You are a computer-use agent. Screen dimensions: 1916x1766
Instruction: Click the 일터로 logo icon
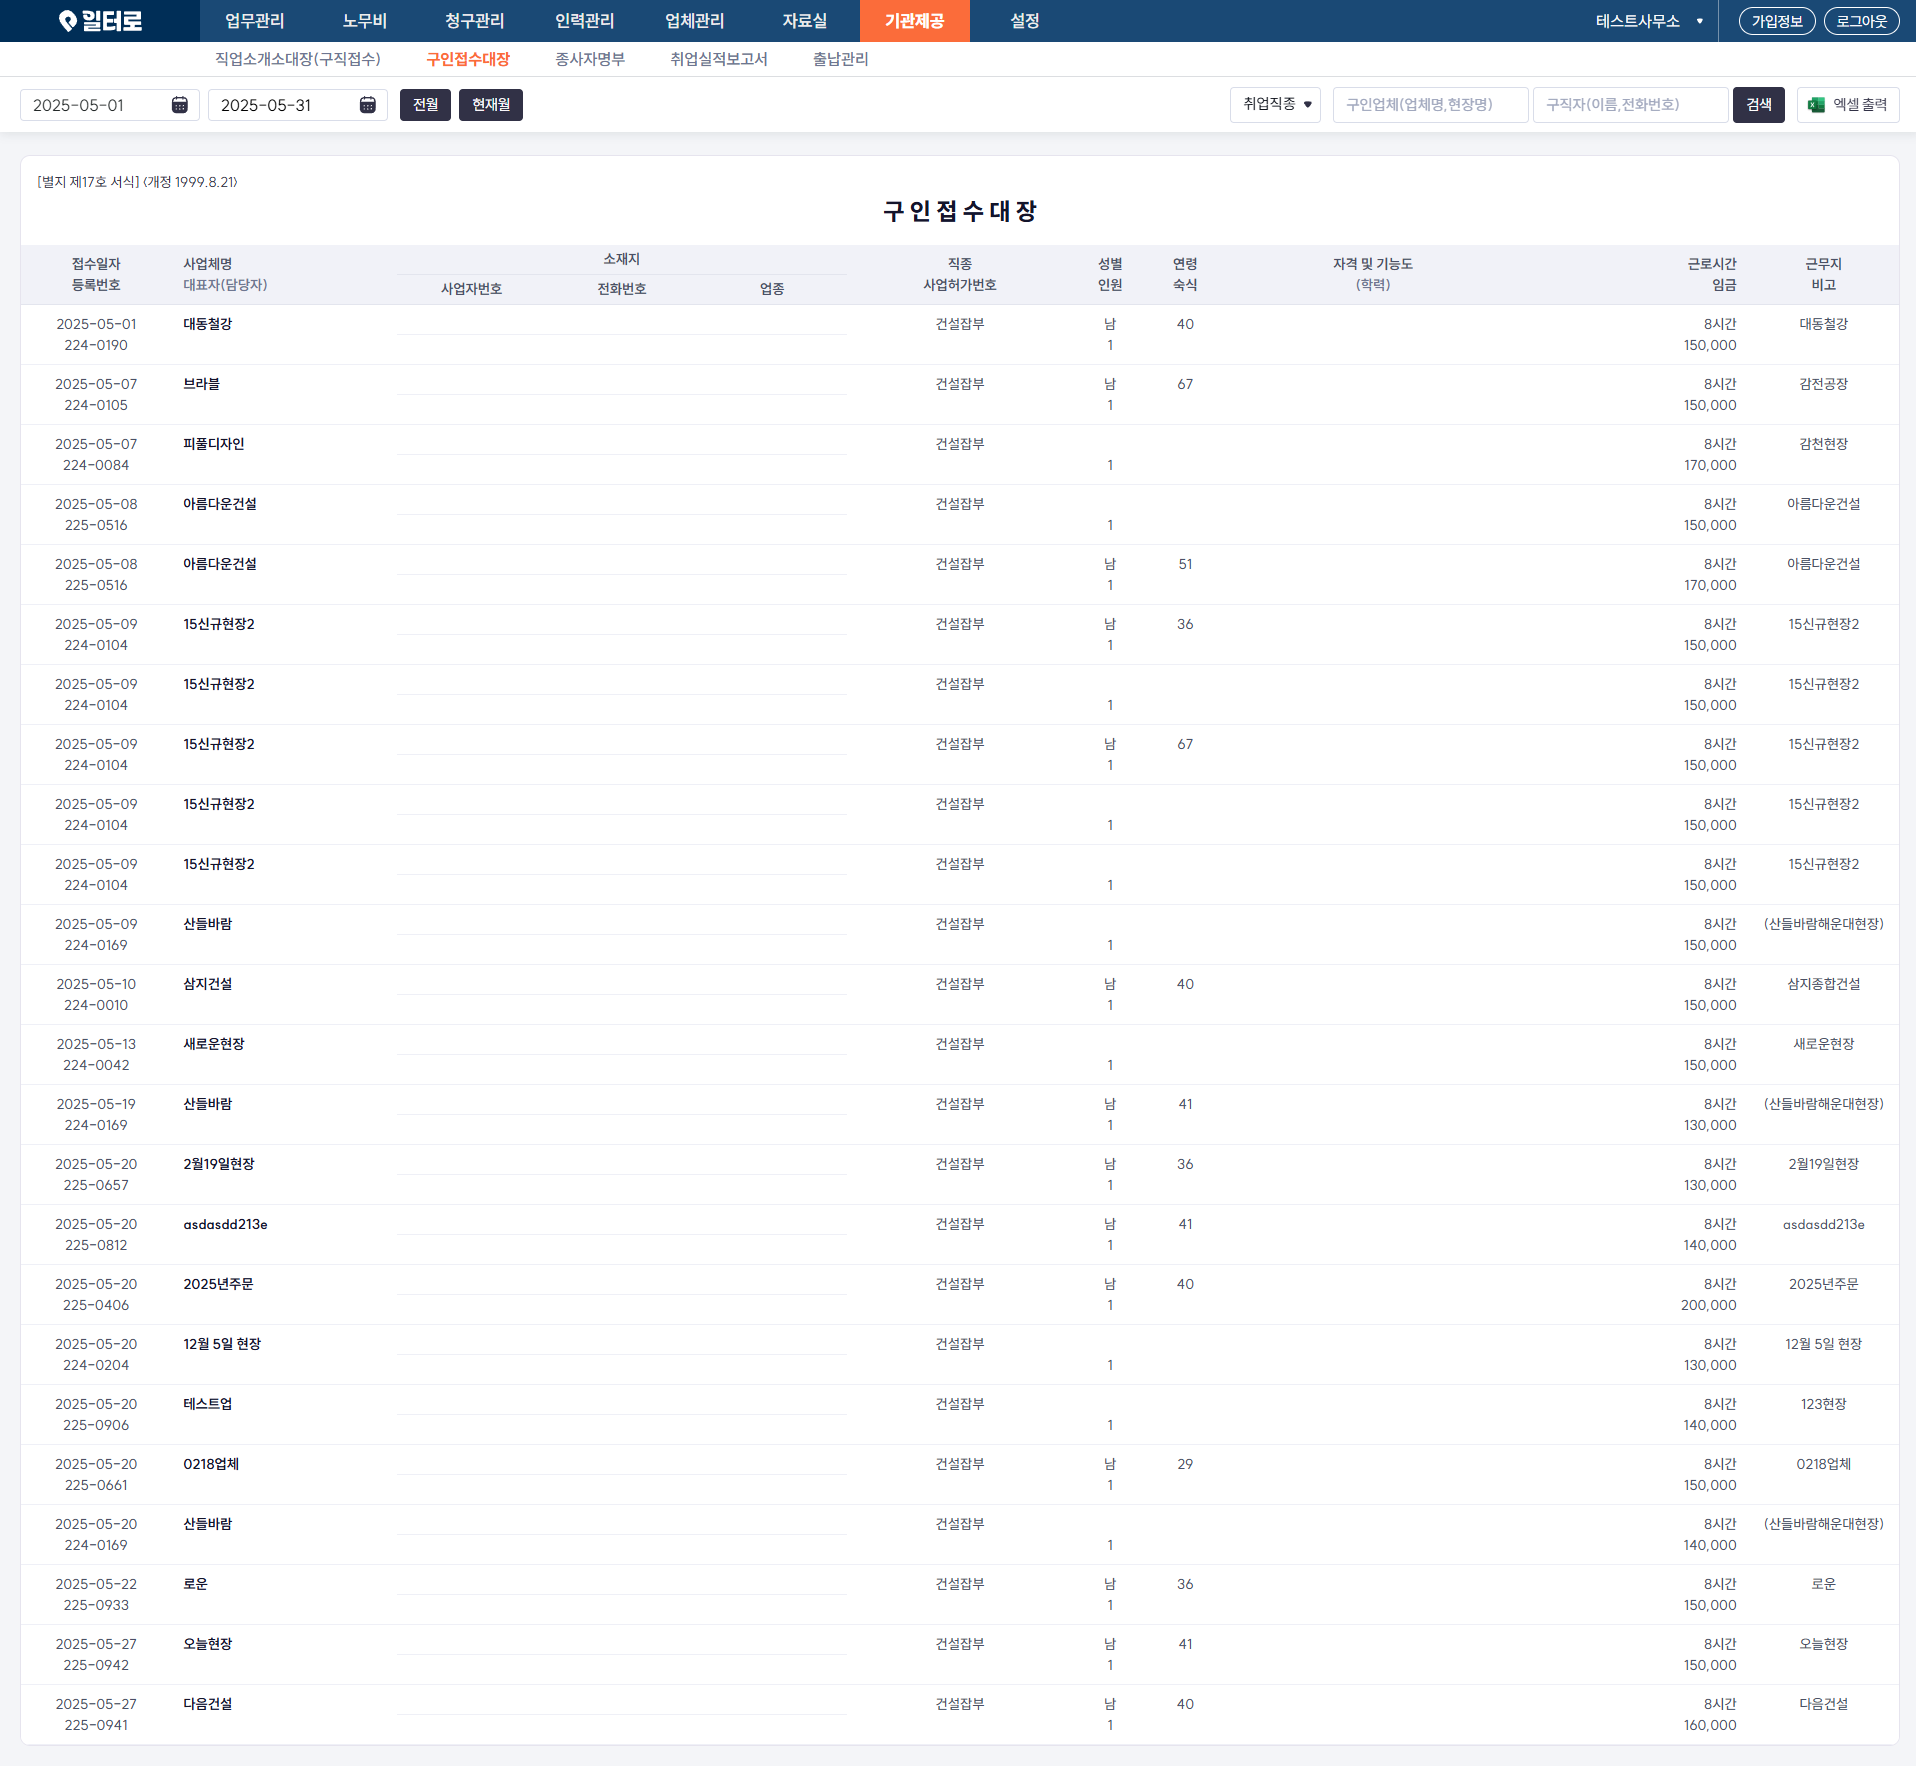pyautogui.click(x=68, y=21)
